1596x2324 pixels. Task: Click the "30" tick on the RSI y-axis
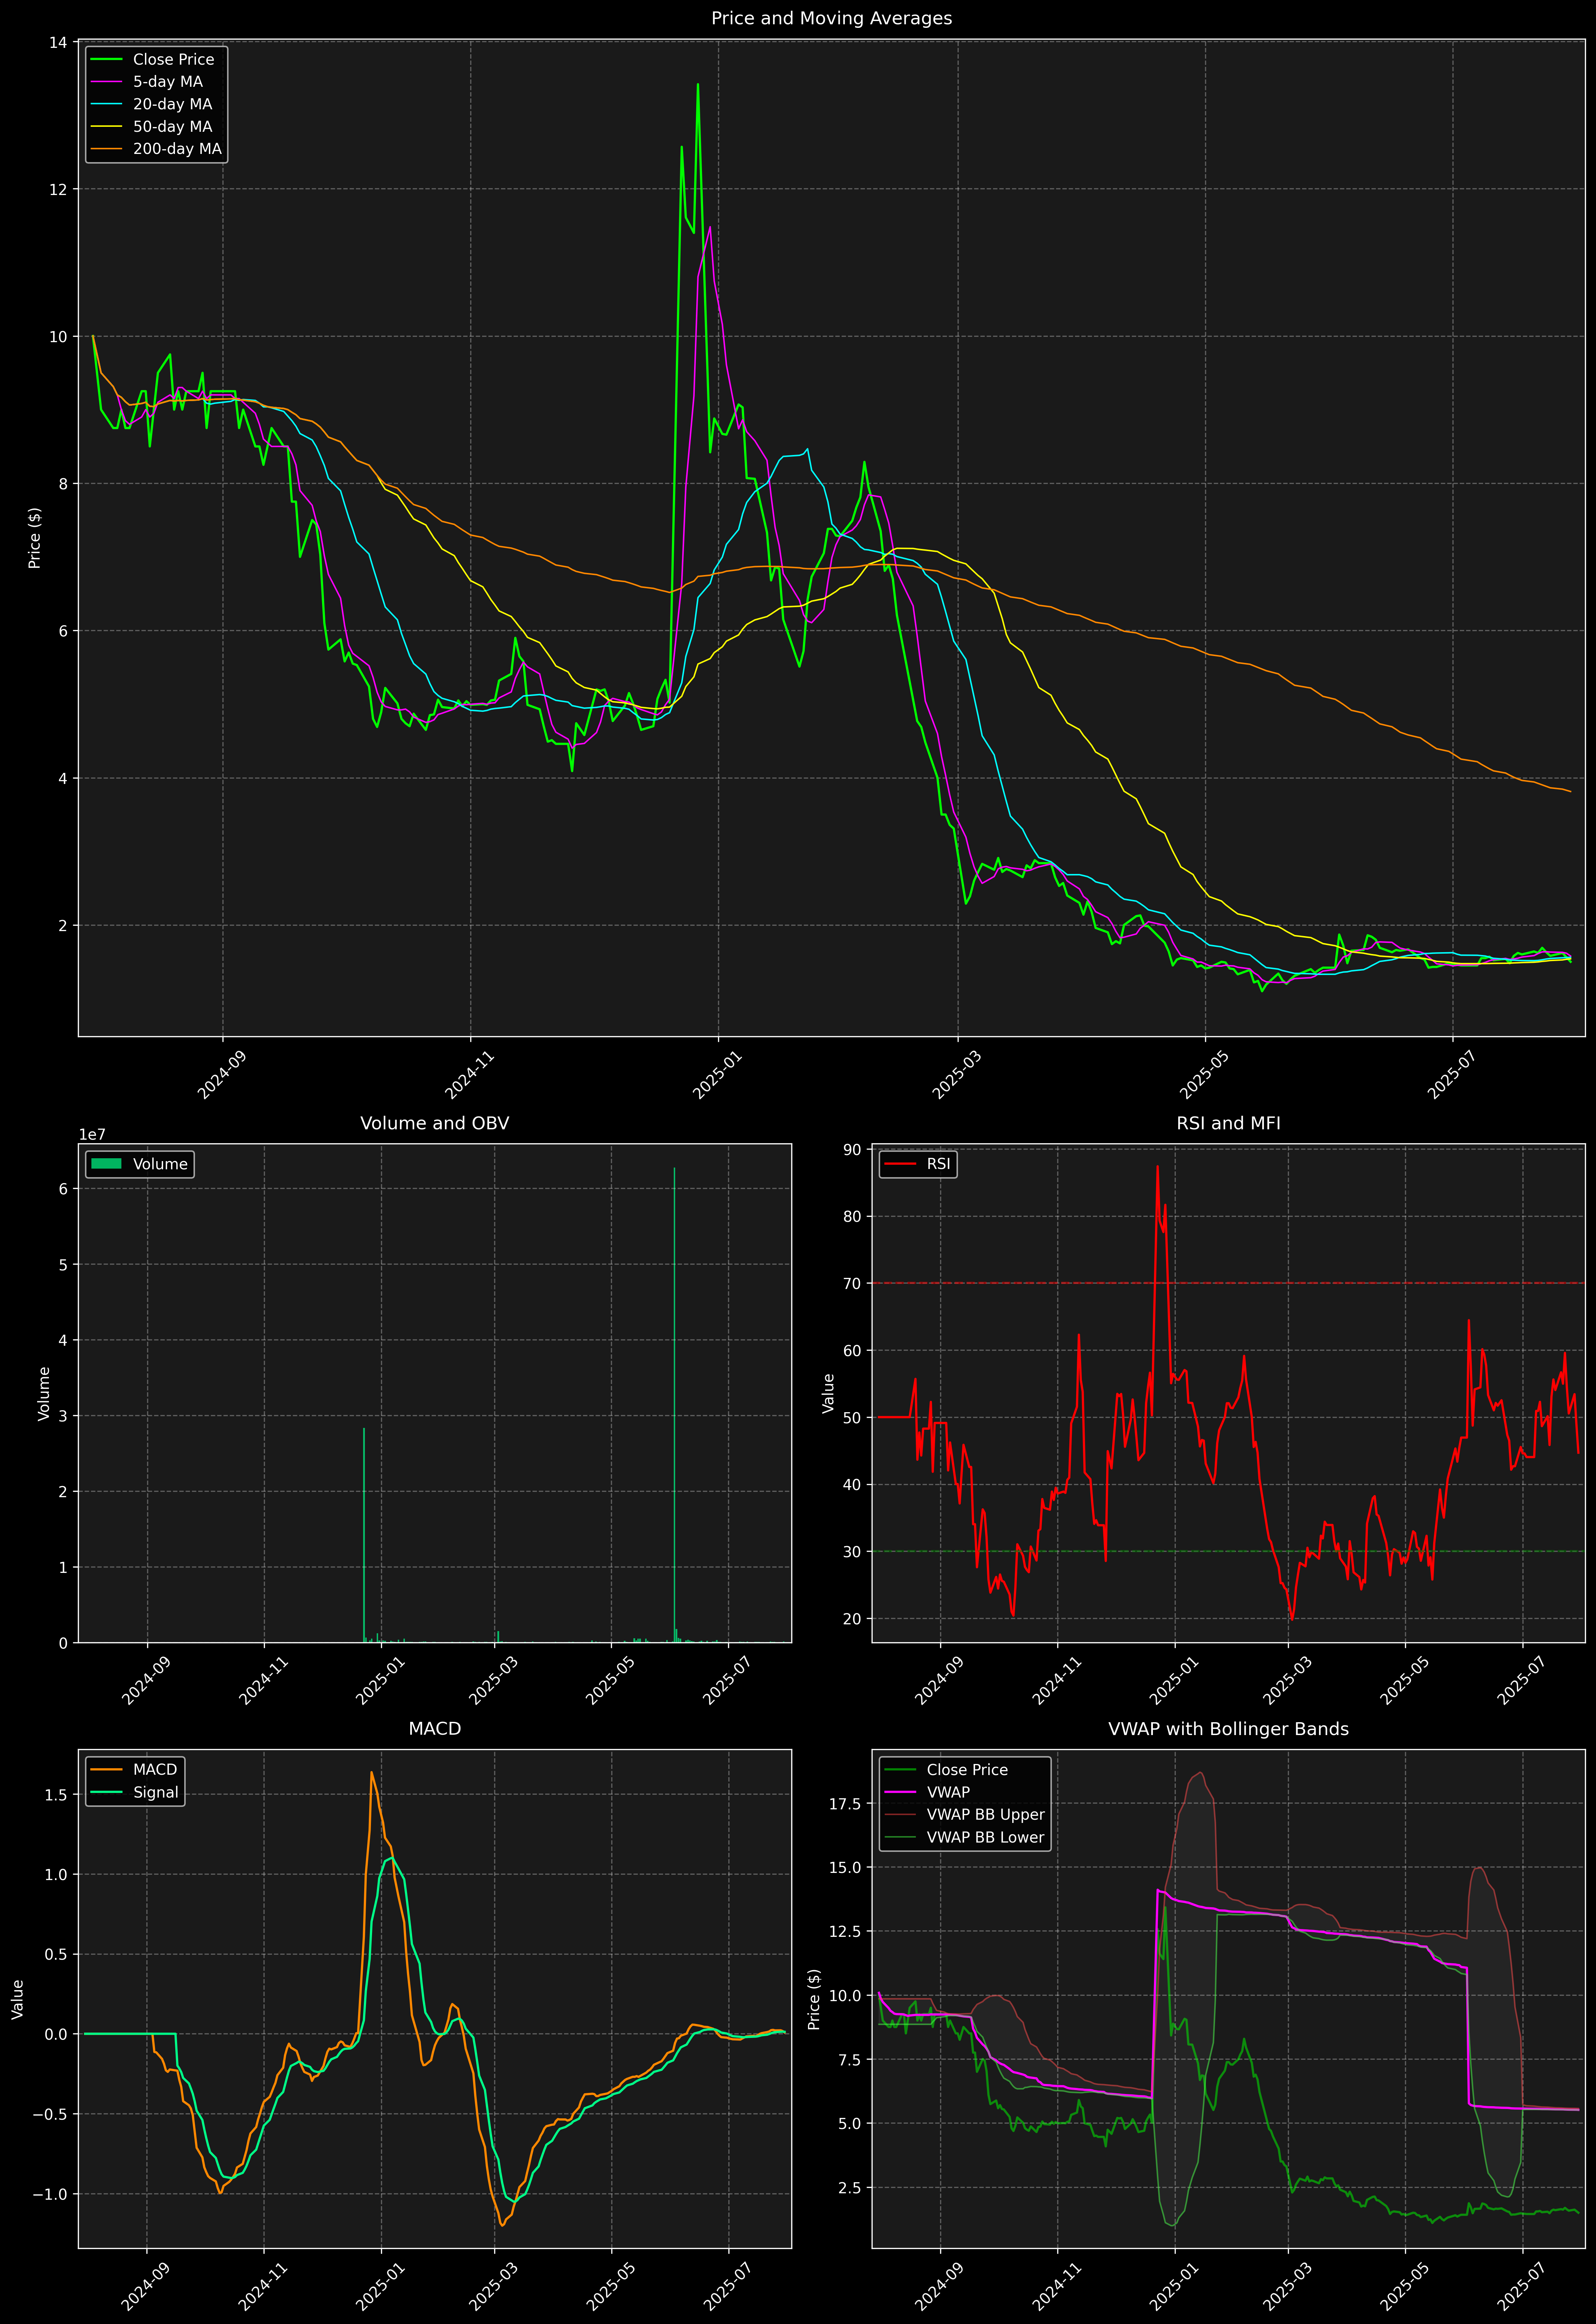click(852, 1552)
